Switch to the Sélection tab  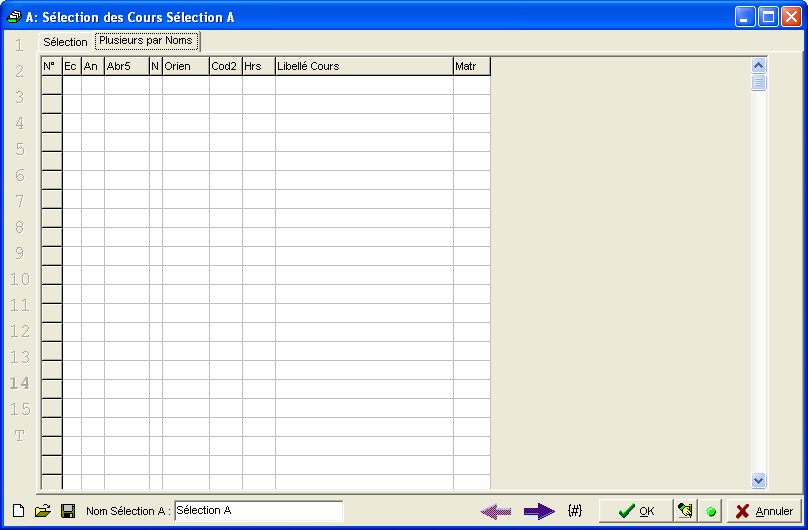pyautogui.click(x=65, y=42)
